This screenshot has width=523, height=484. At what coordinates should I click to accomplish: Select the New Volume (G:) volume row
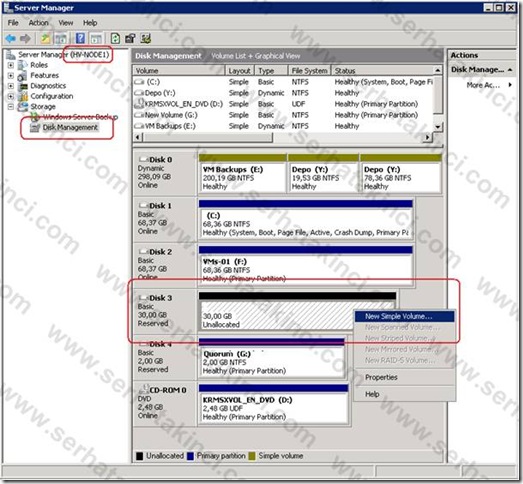[284, 115]
